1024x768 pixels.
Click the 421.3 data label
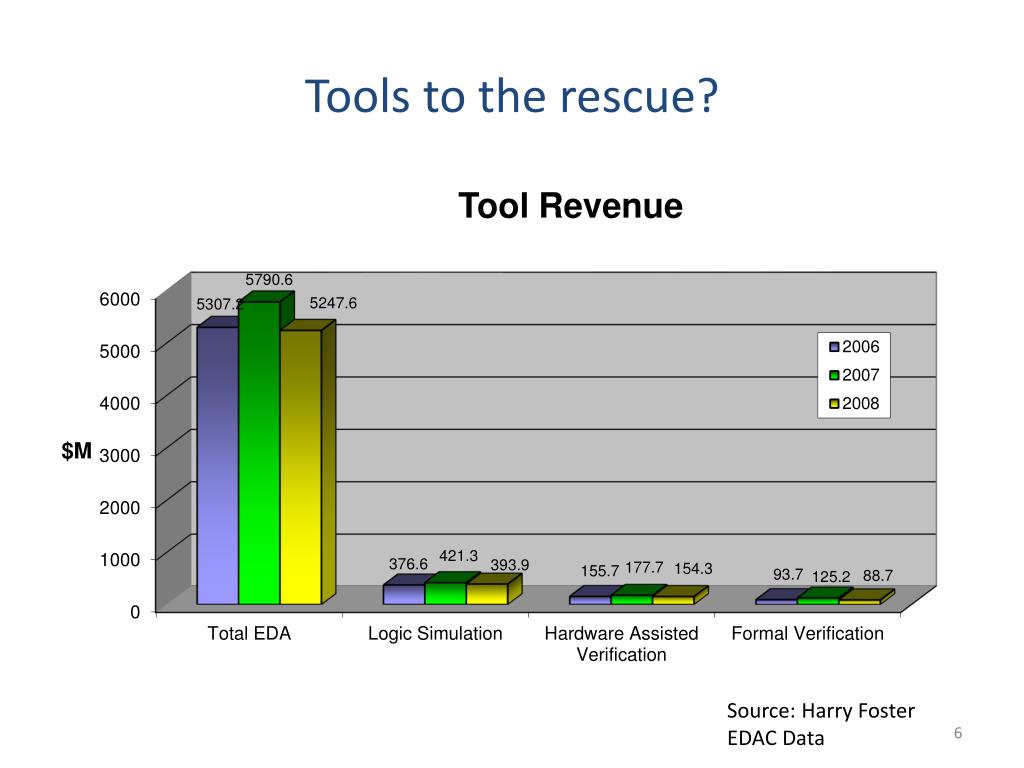458,556
